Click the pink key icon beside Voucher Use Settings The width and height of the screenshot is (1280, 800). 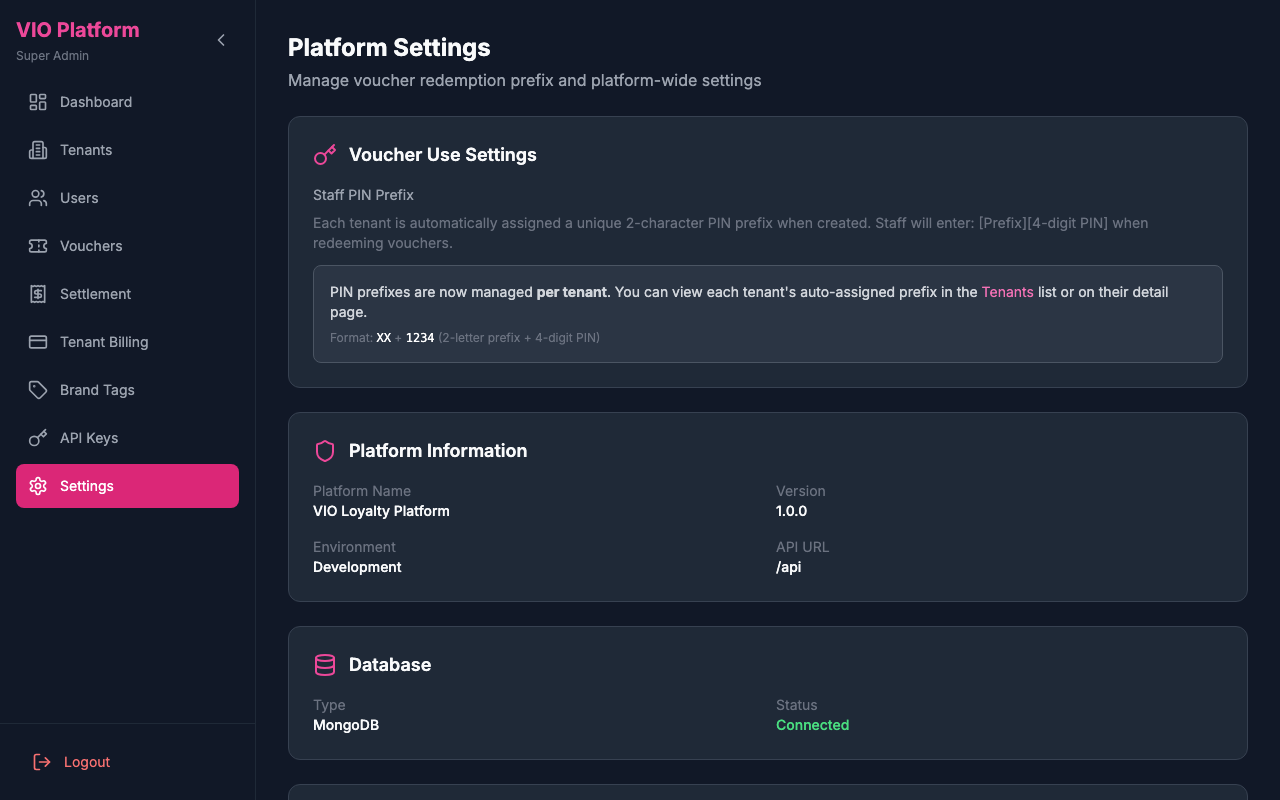tap(324, 155)
